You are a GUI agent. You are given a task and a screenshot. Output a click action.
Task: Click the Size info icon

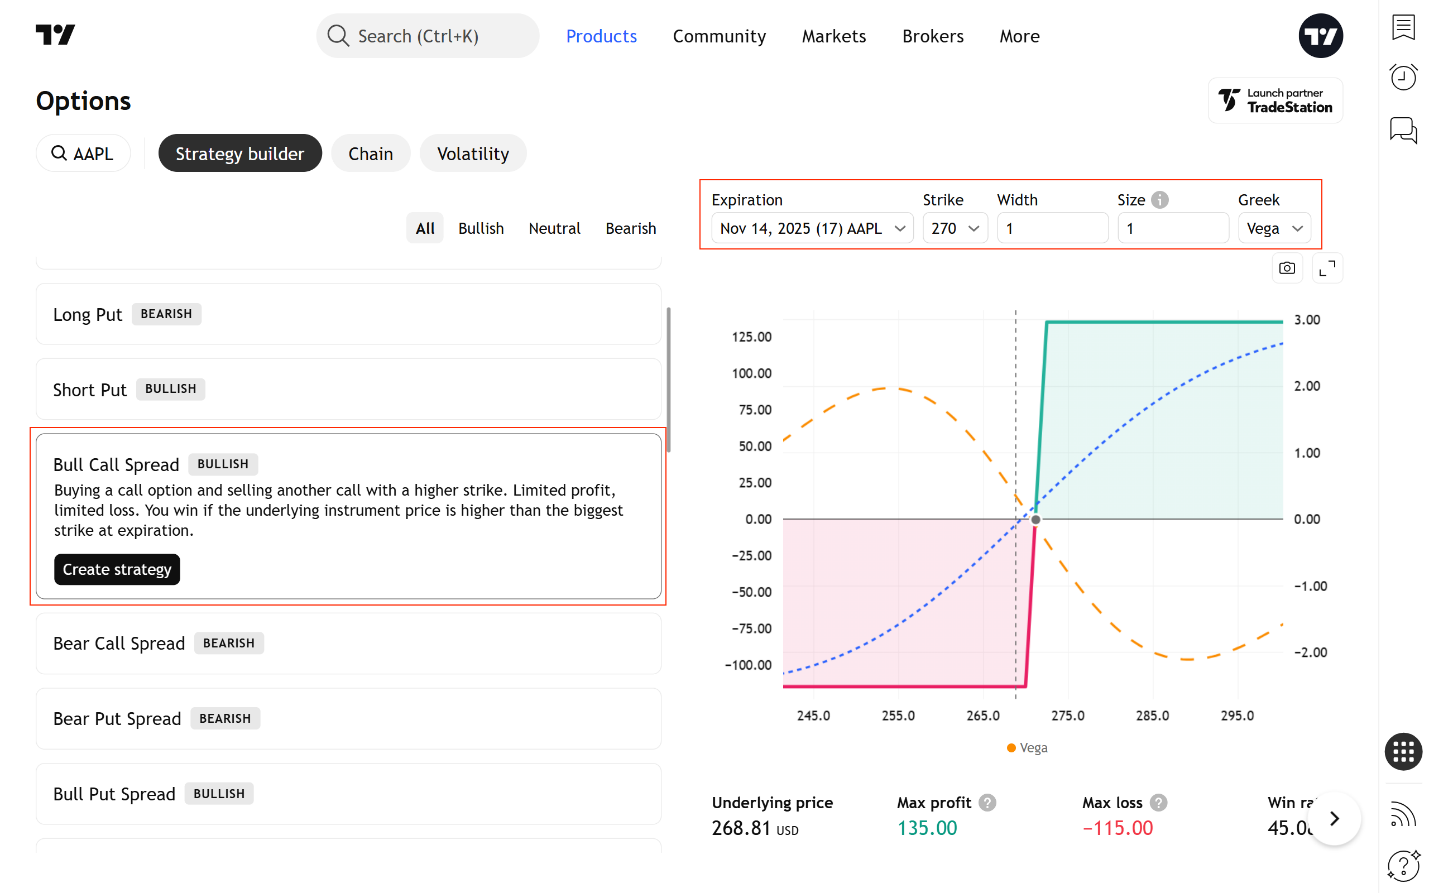point(1160,199)
